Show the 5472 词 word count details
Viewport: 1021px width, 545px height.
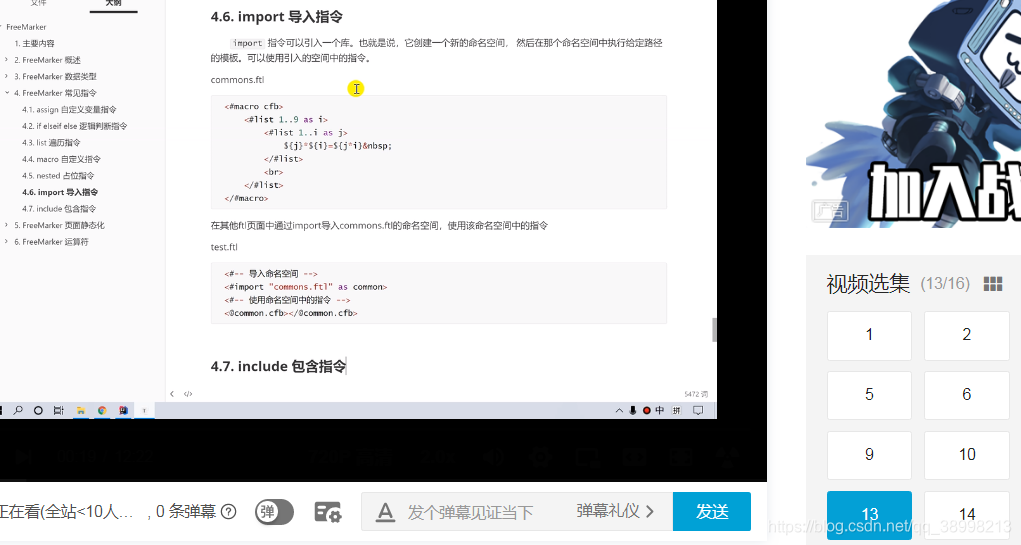(x=695, y=394)
